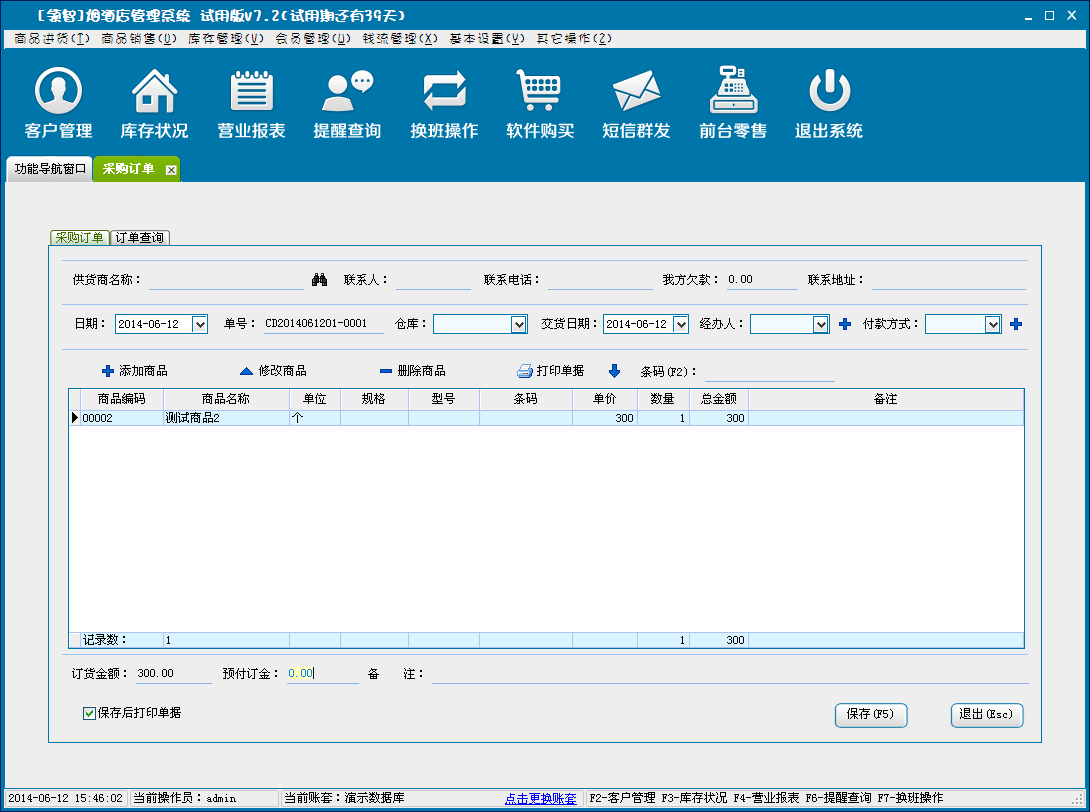Image resolution: width=1090 pixels, height=812 pixels.
Task: Open the 库存管理 menu
Action: click(226, 39)
